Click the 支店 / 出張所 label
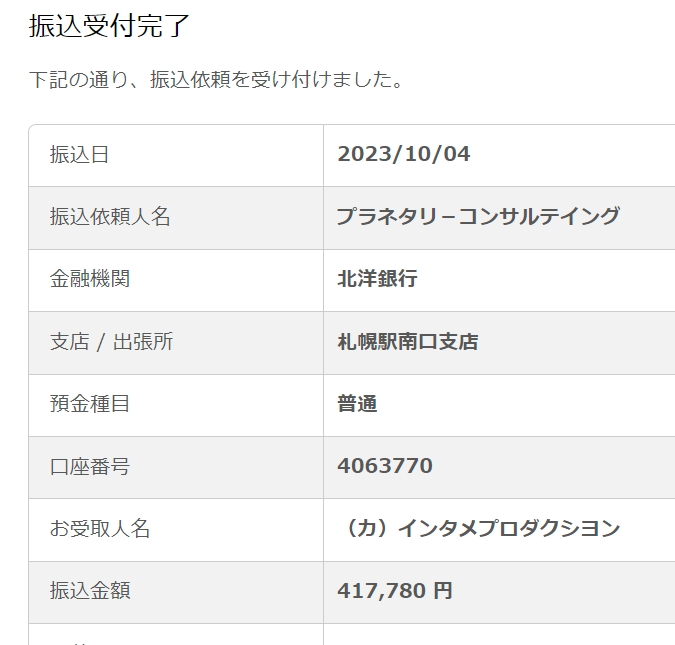The width and height of the screenshot is (675, 645). [111, 342]
